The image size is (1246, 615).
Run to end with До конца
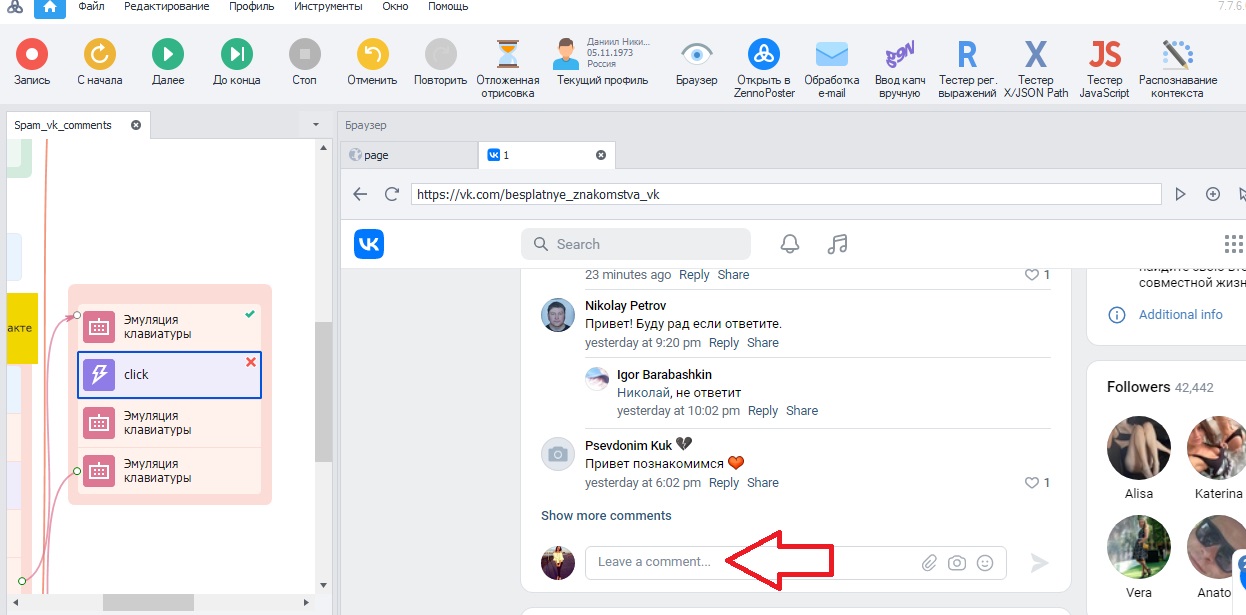237,62
